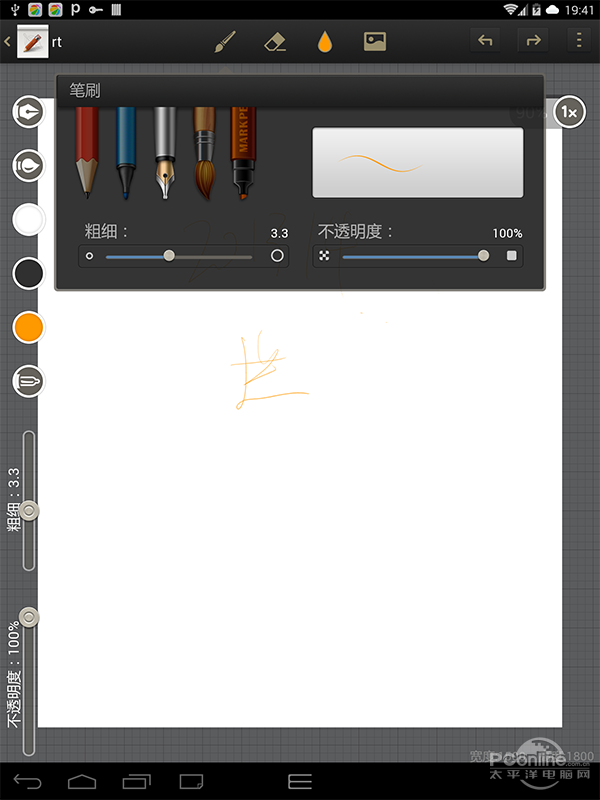Tap the fountain pen nib sidebar button
Viewport: 600px width, 800px height.
[29, 111]
